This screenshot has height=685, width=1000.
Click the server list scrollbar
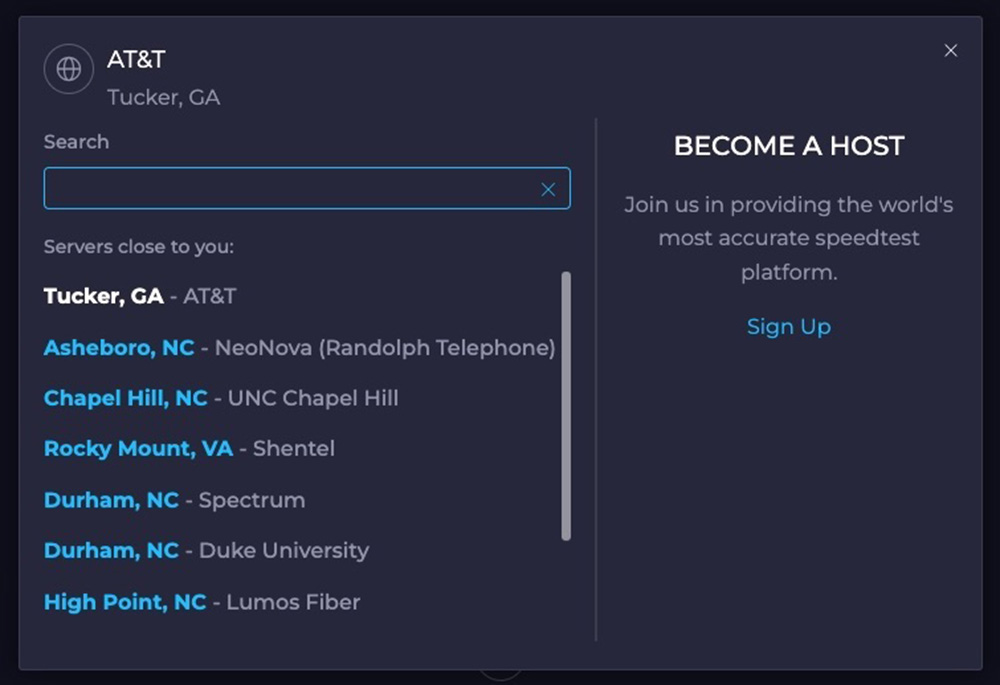point(566,405)
